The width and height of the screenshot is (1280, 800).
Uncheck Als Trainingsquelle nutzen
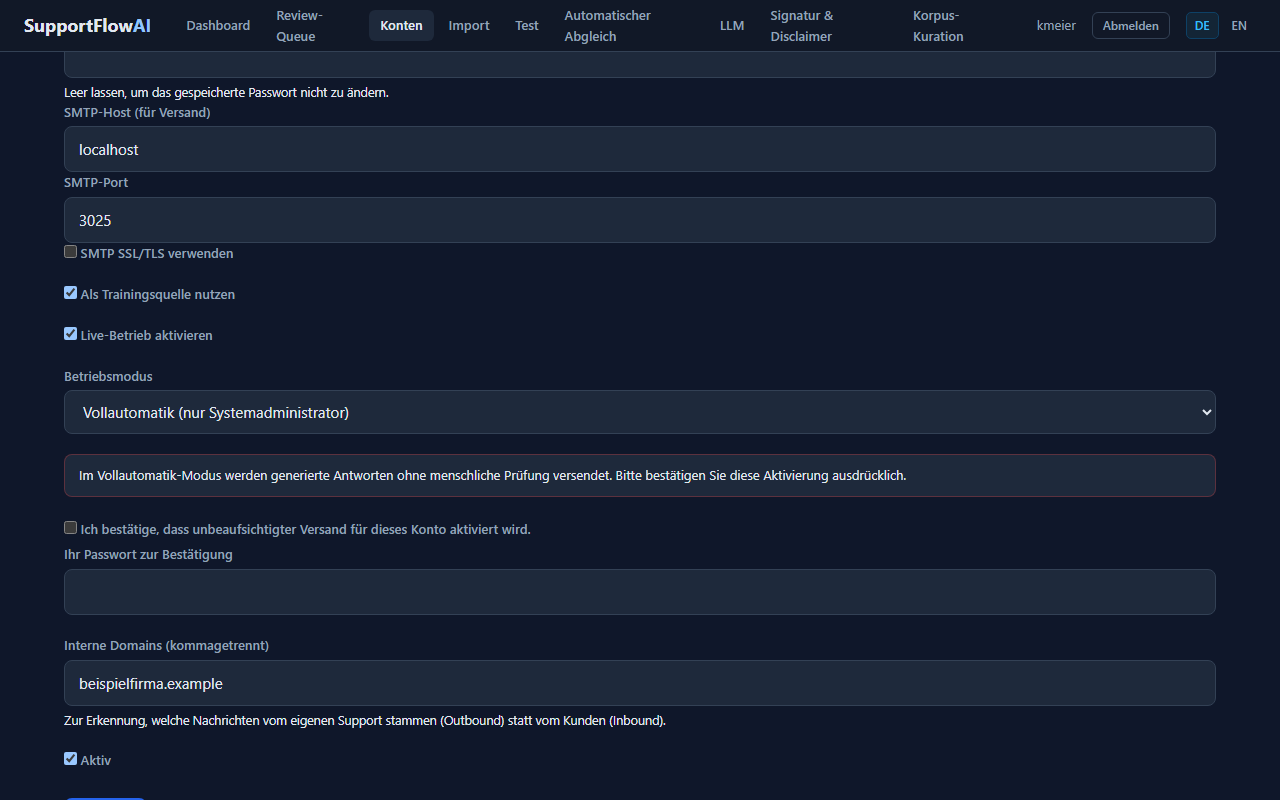pos(71,293)
